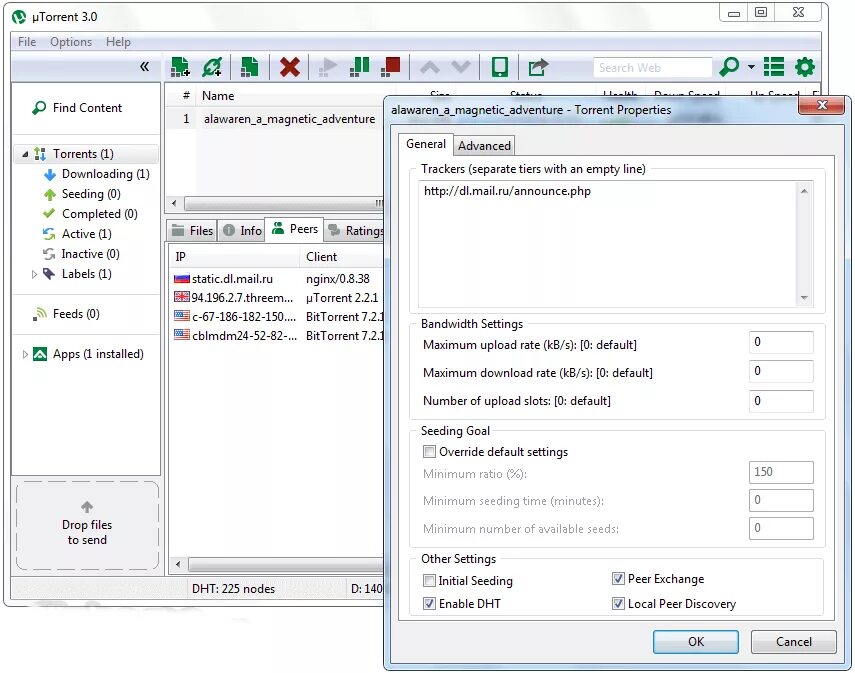Click trackers scrollbar down arrow
The width and height of the screenshot is (855, 673).
pos(804,298)
